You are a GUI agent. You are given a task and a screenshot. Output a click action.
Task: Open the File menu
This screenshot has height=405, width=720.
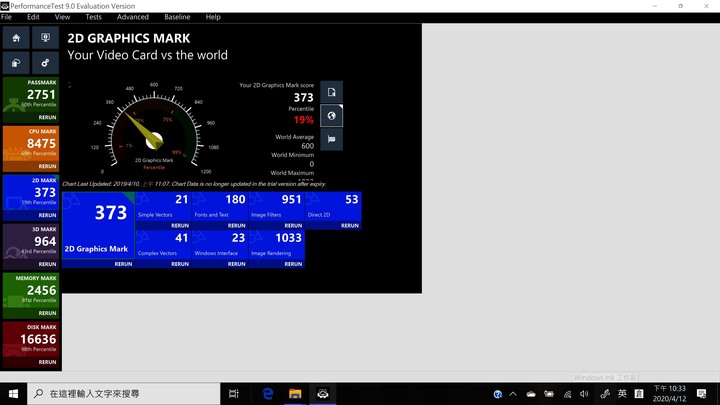point(6,17)
